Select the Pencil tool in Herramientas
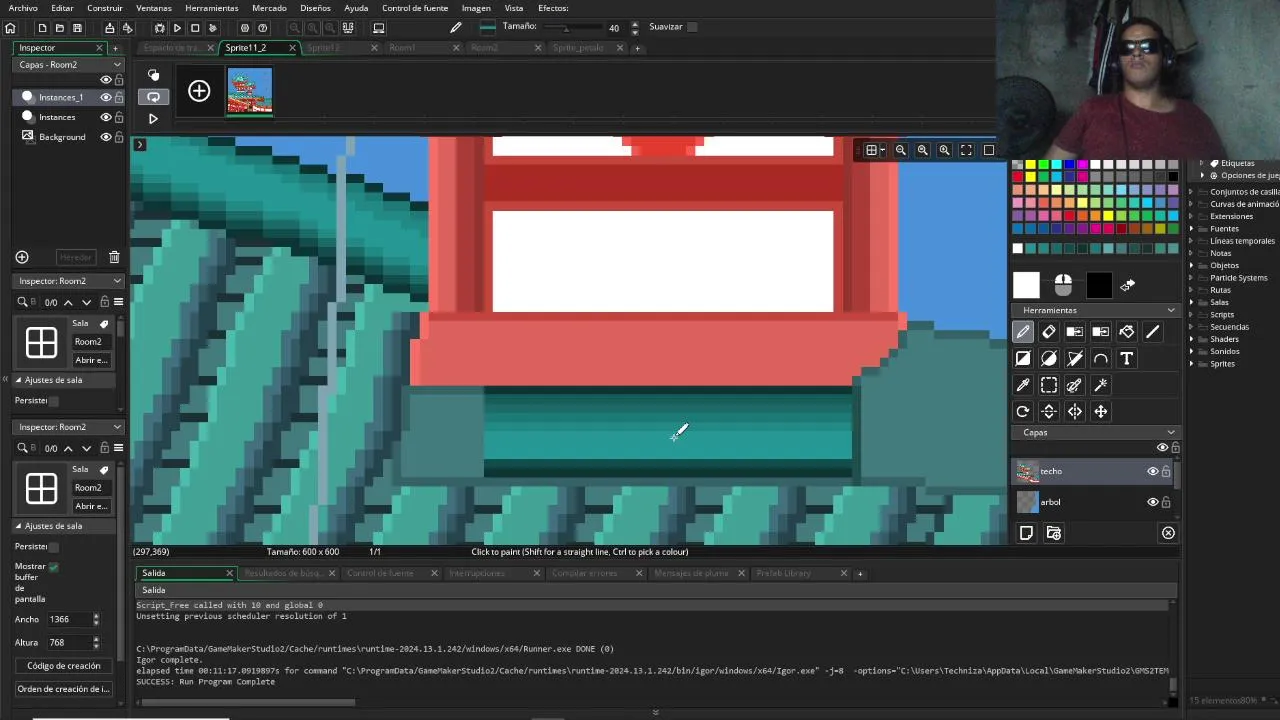This screenshot has width=1280, height=720. tap(1023, 332)
